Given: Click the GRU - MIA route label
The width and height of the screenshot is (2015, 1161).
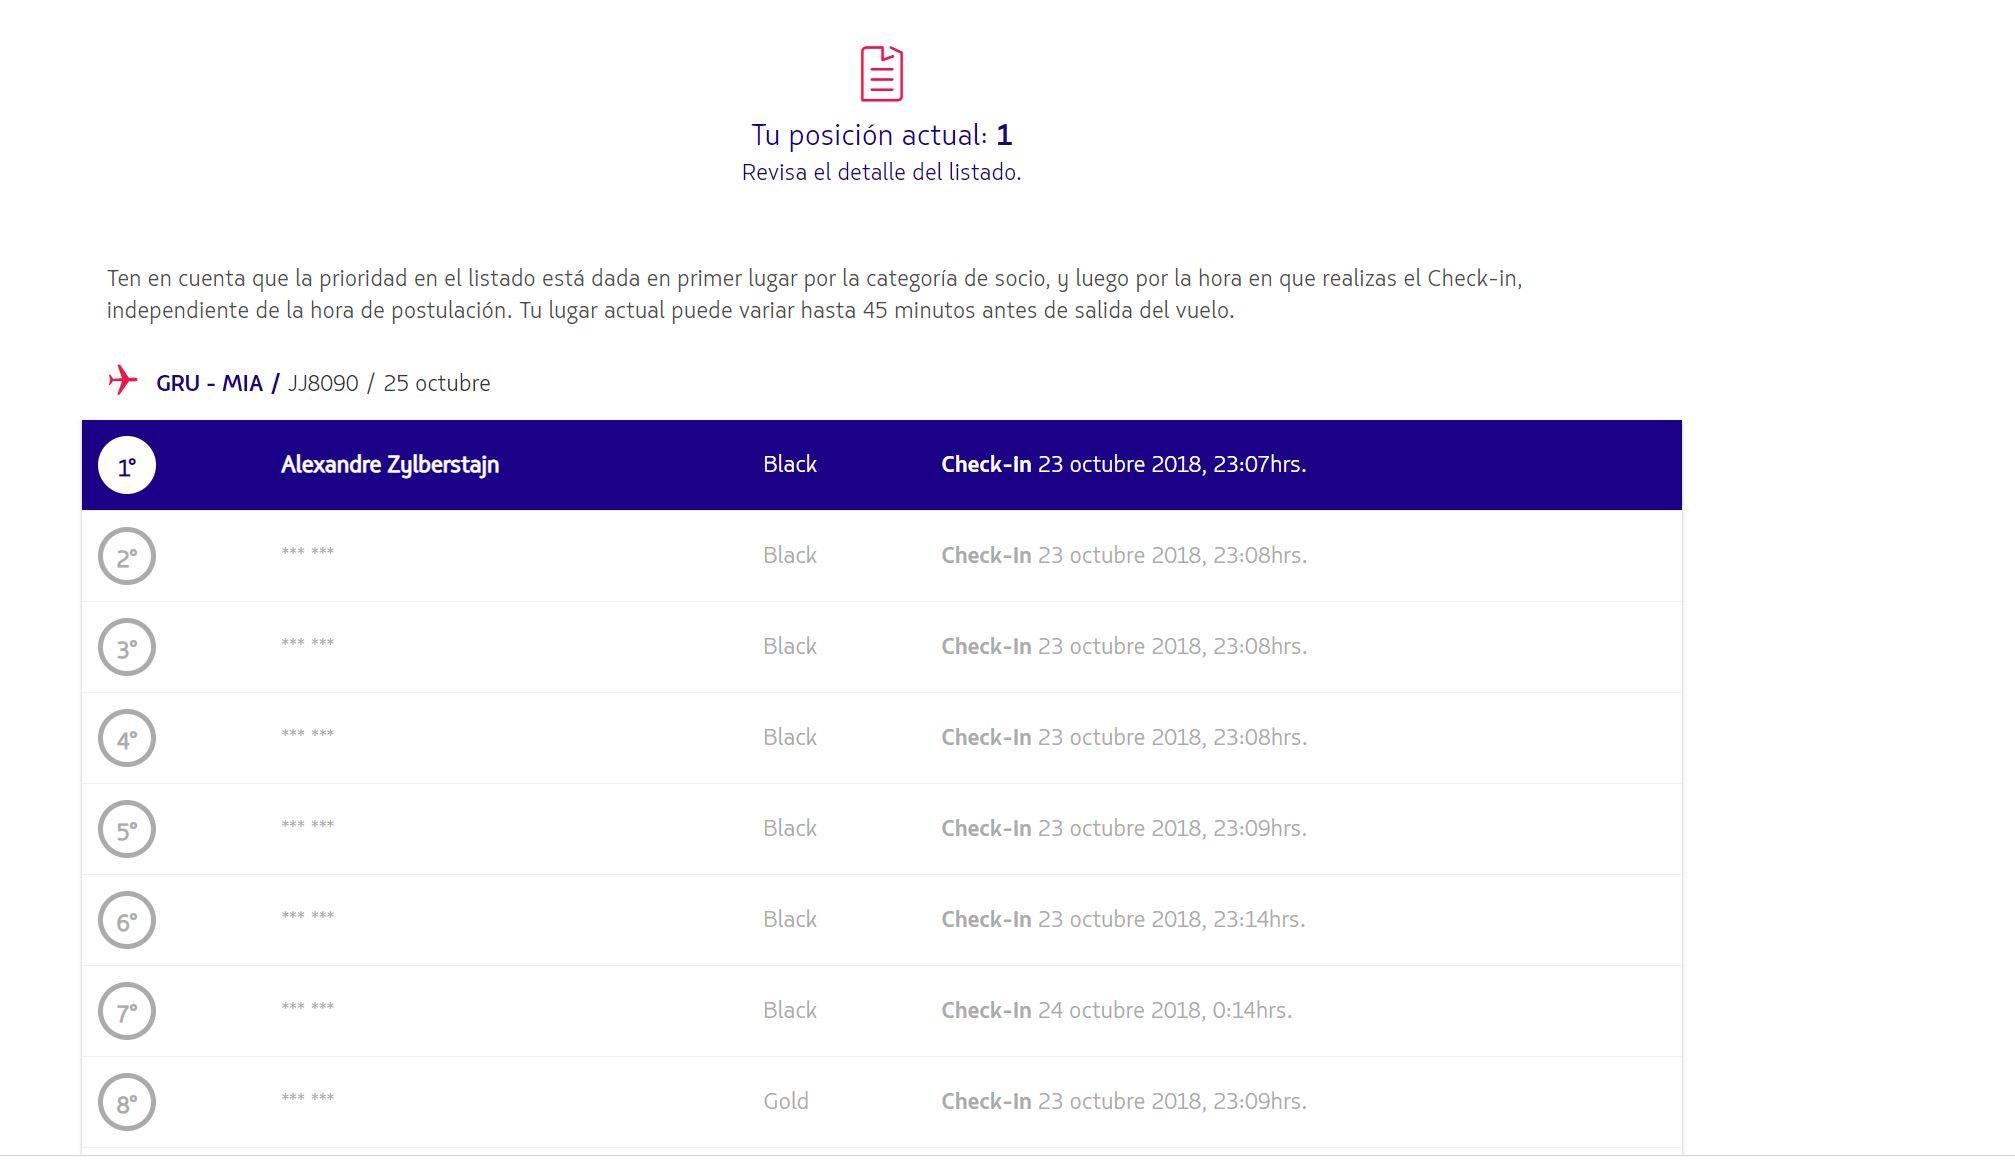Looking at the screenshot, I should (209, 383).
